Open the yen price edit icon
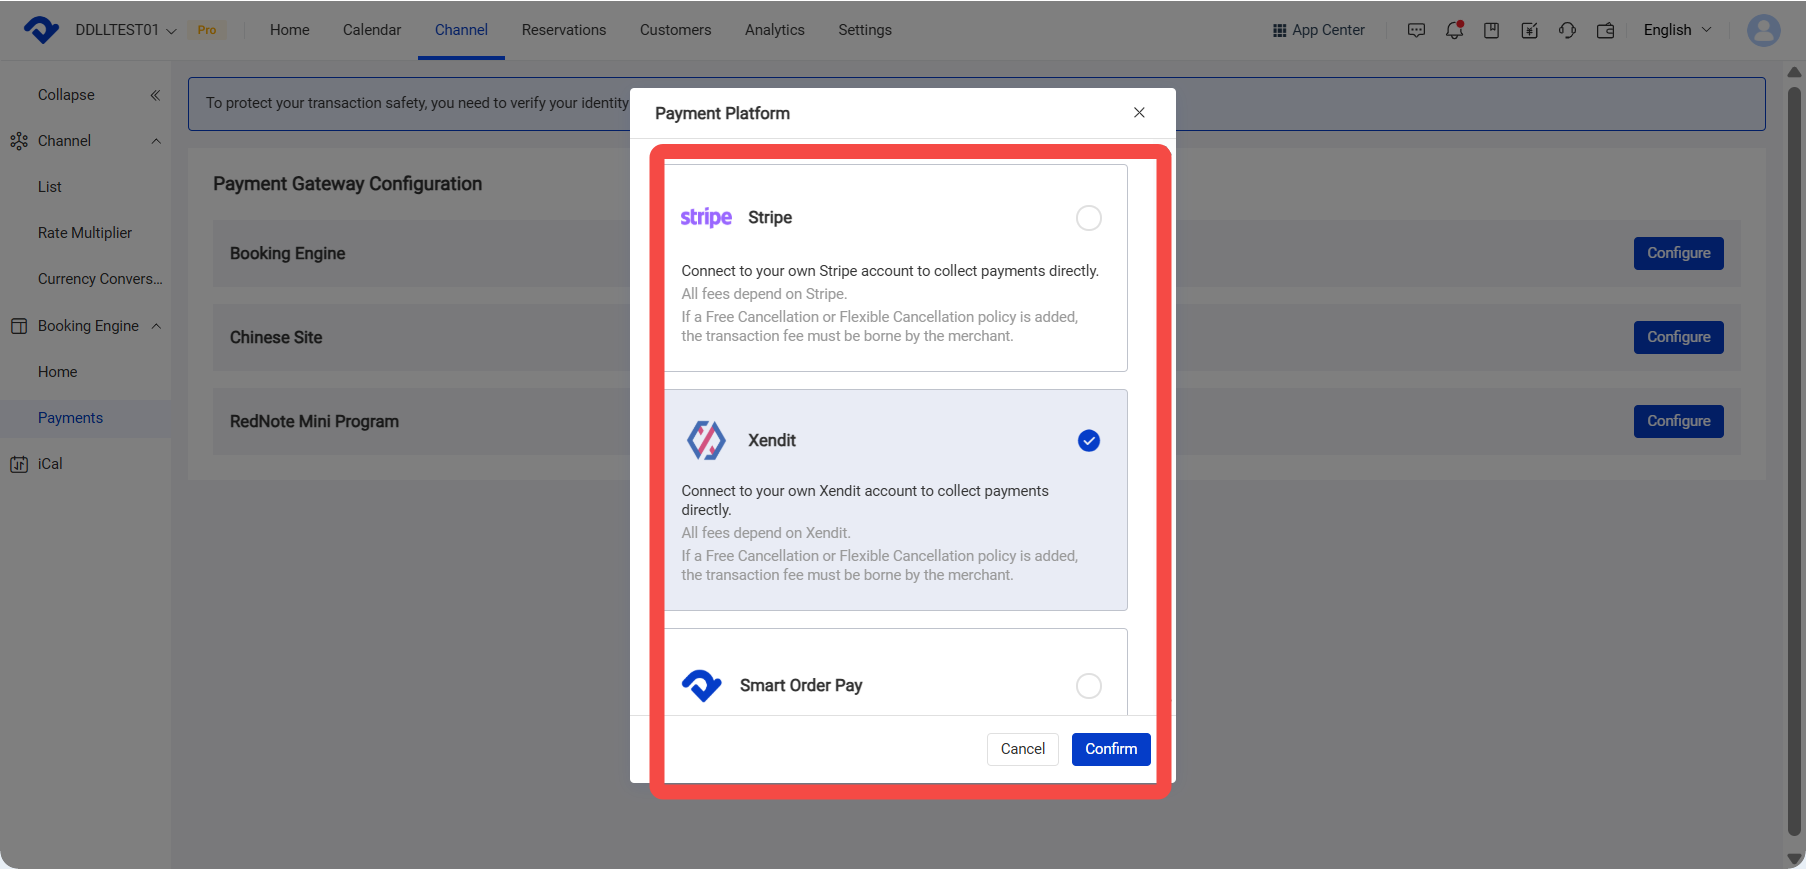The width and height of the screenshot is (1806, 869). click(x=1529, y=30)
